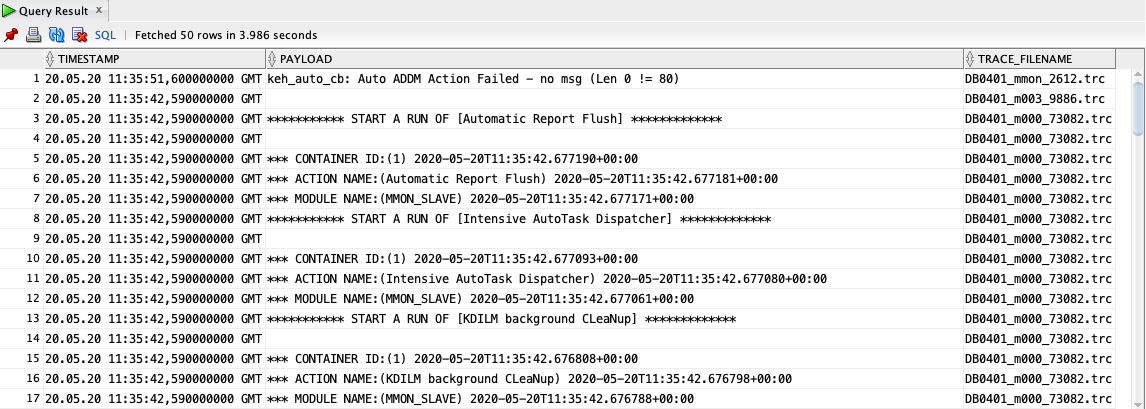This screenshot has height=409, width=1146.
Task: Click the sort icon beside TRACE_FILENAME header
Action: point(970,59)
